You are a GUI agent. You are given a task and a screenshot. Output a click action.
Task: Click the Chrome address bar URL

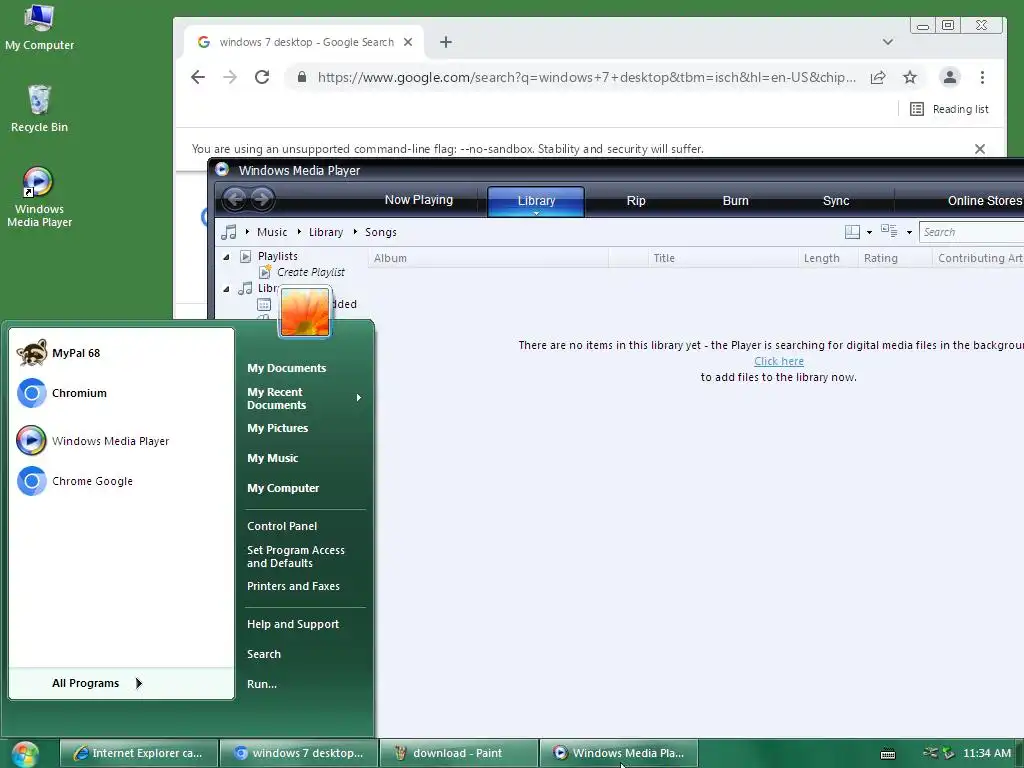click(x=586, y=77)
